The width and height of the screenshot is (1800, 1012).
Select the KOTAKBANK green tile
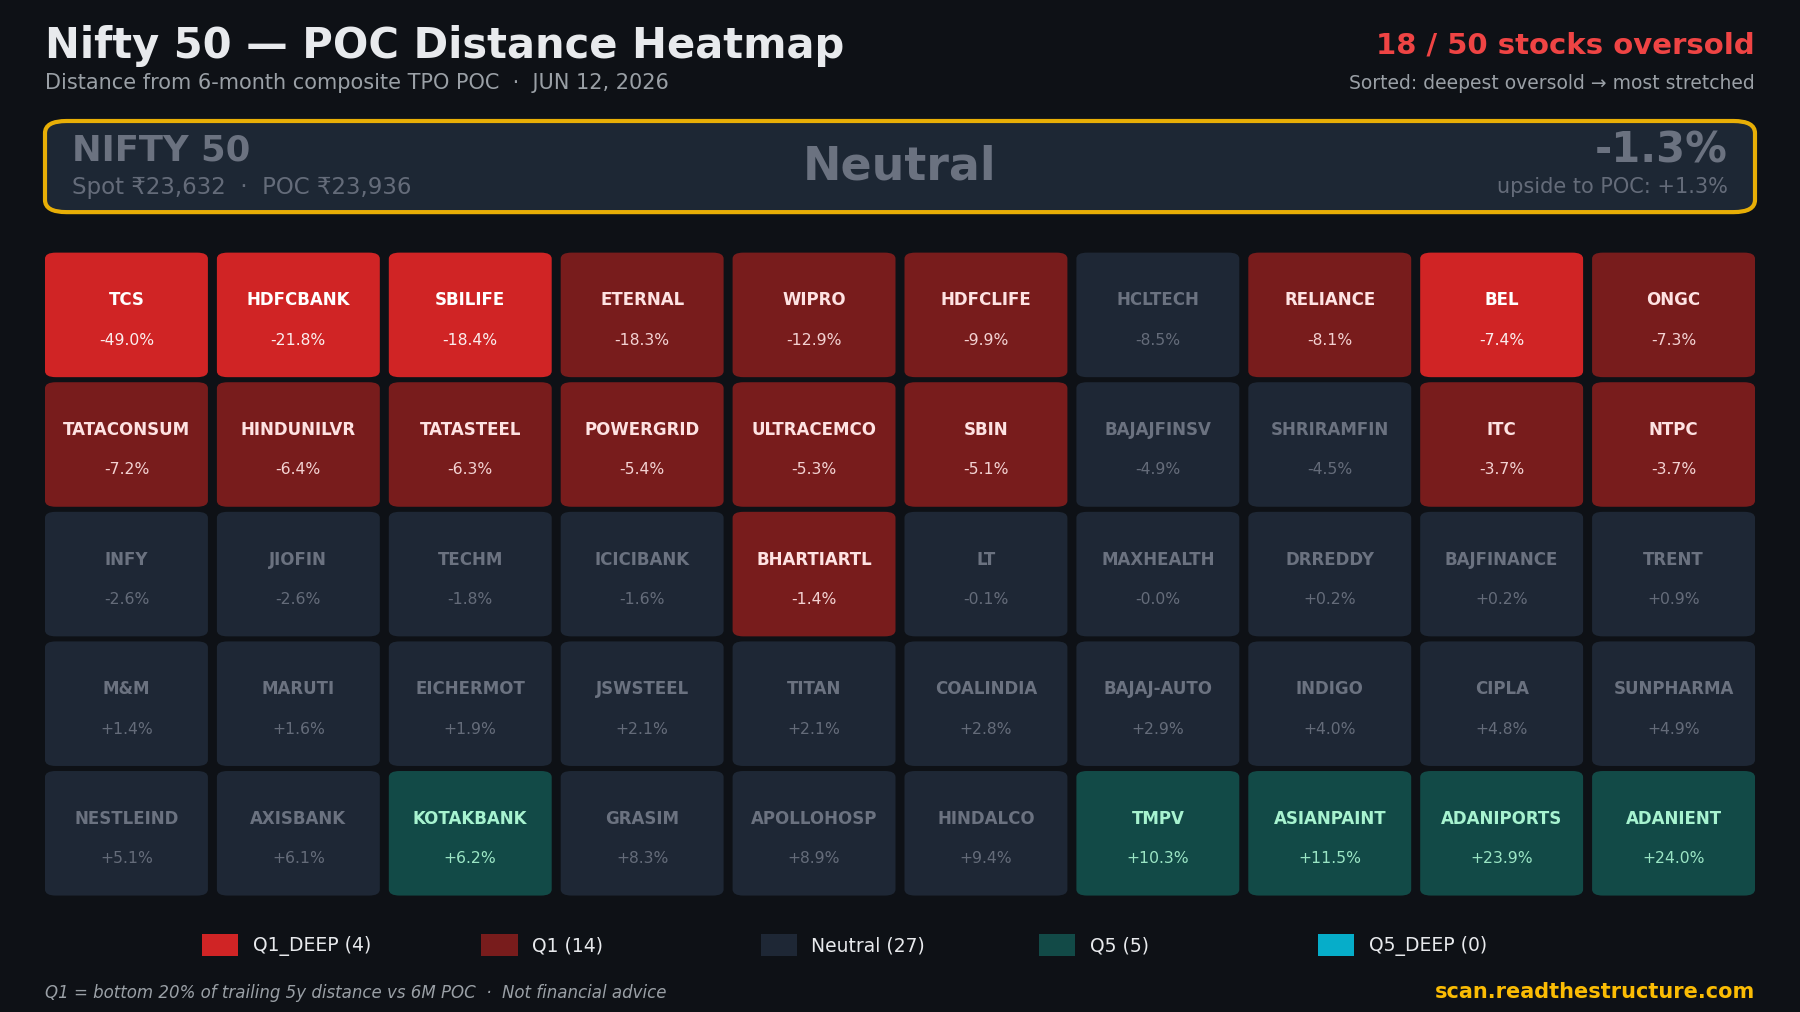[470, 833]
